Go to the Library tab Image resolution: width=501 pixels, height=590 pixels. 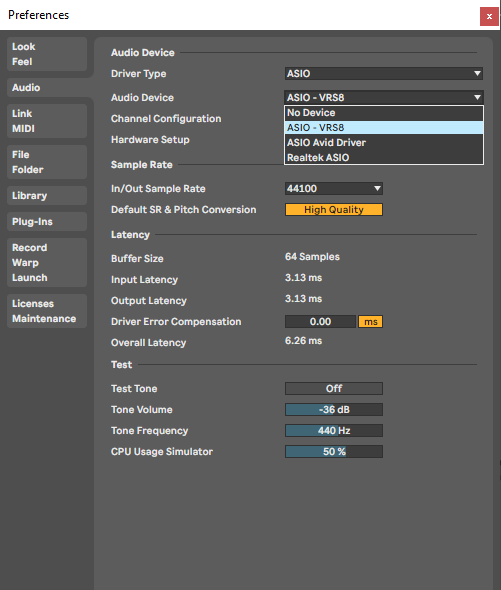click(x=47, y=196)
